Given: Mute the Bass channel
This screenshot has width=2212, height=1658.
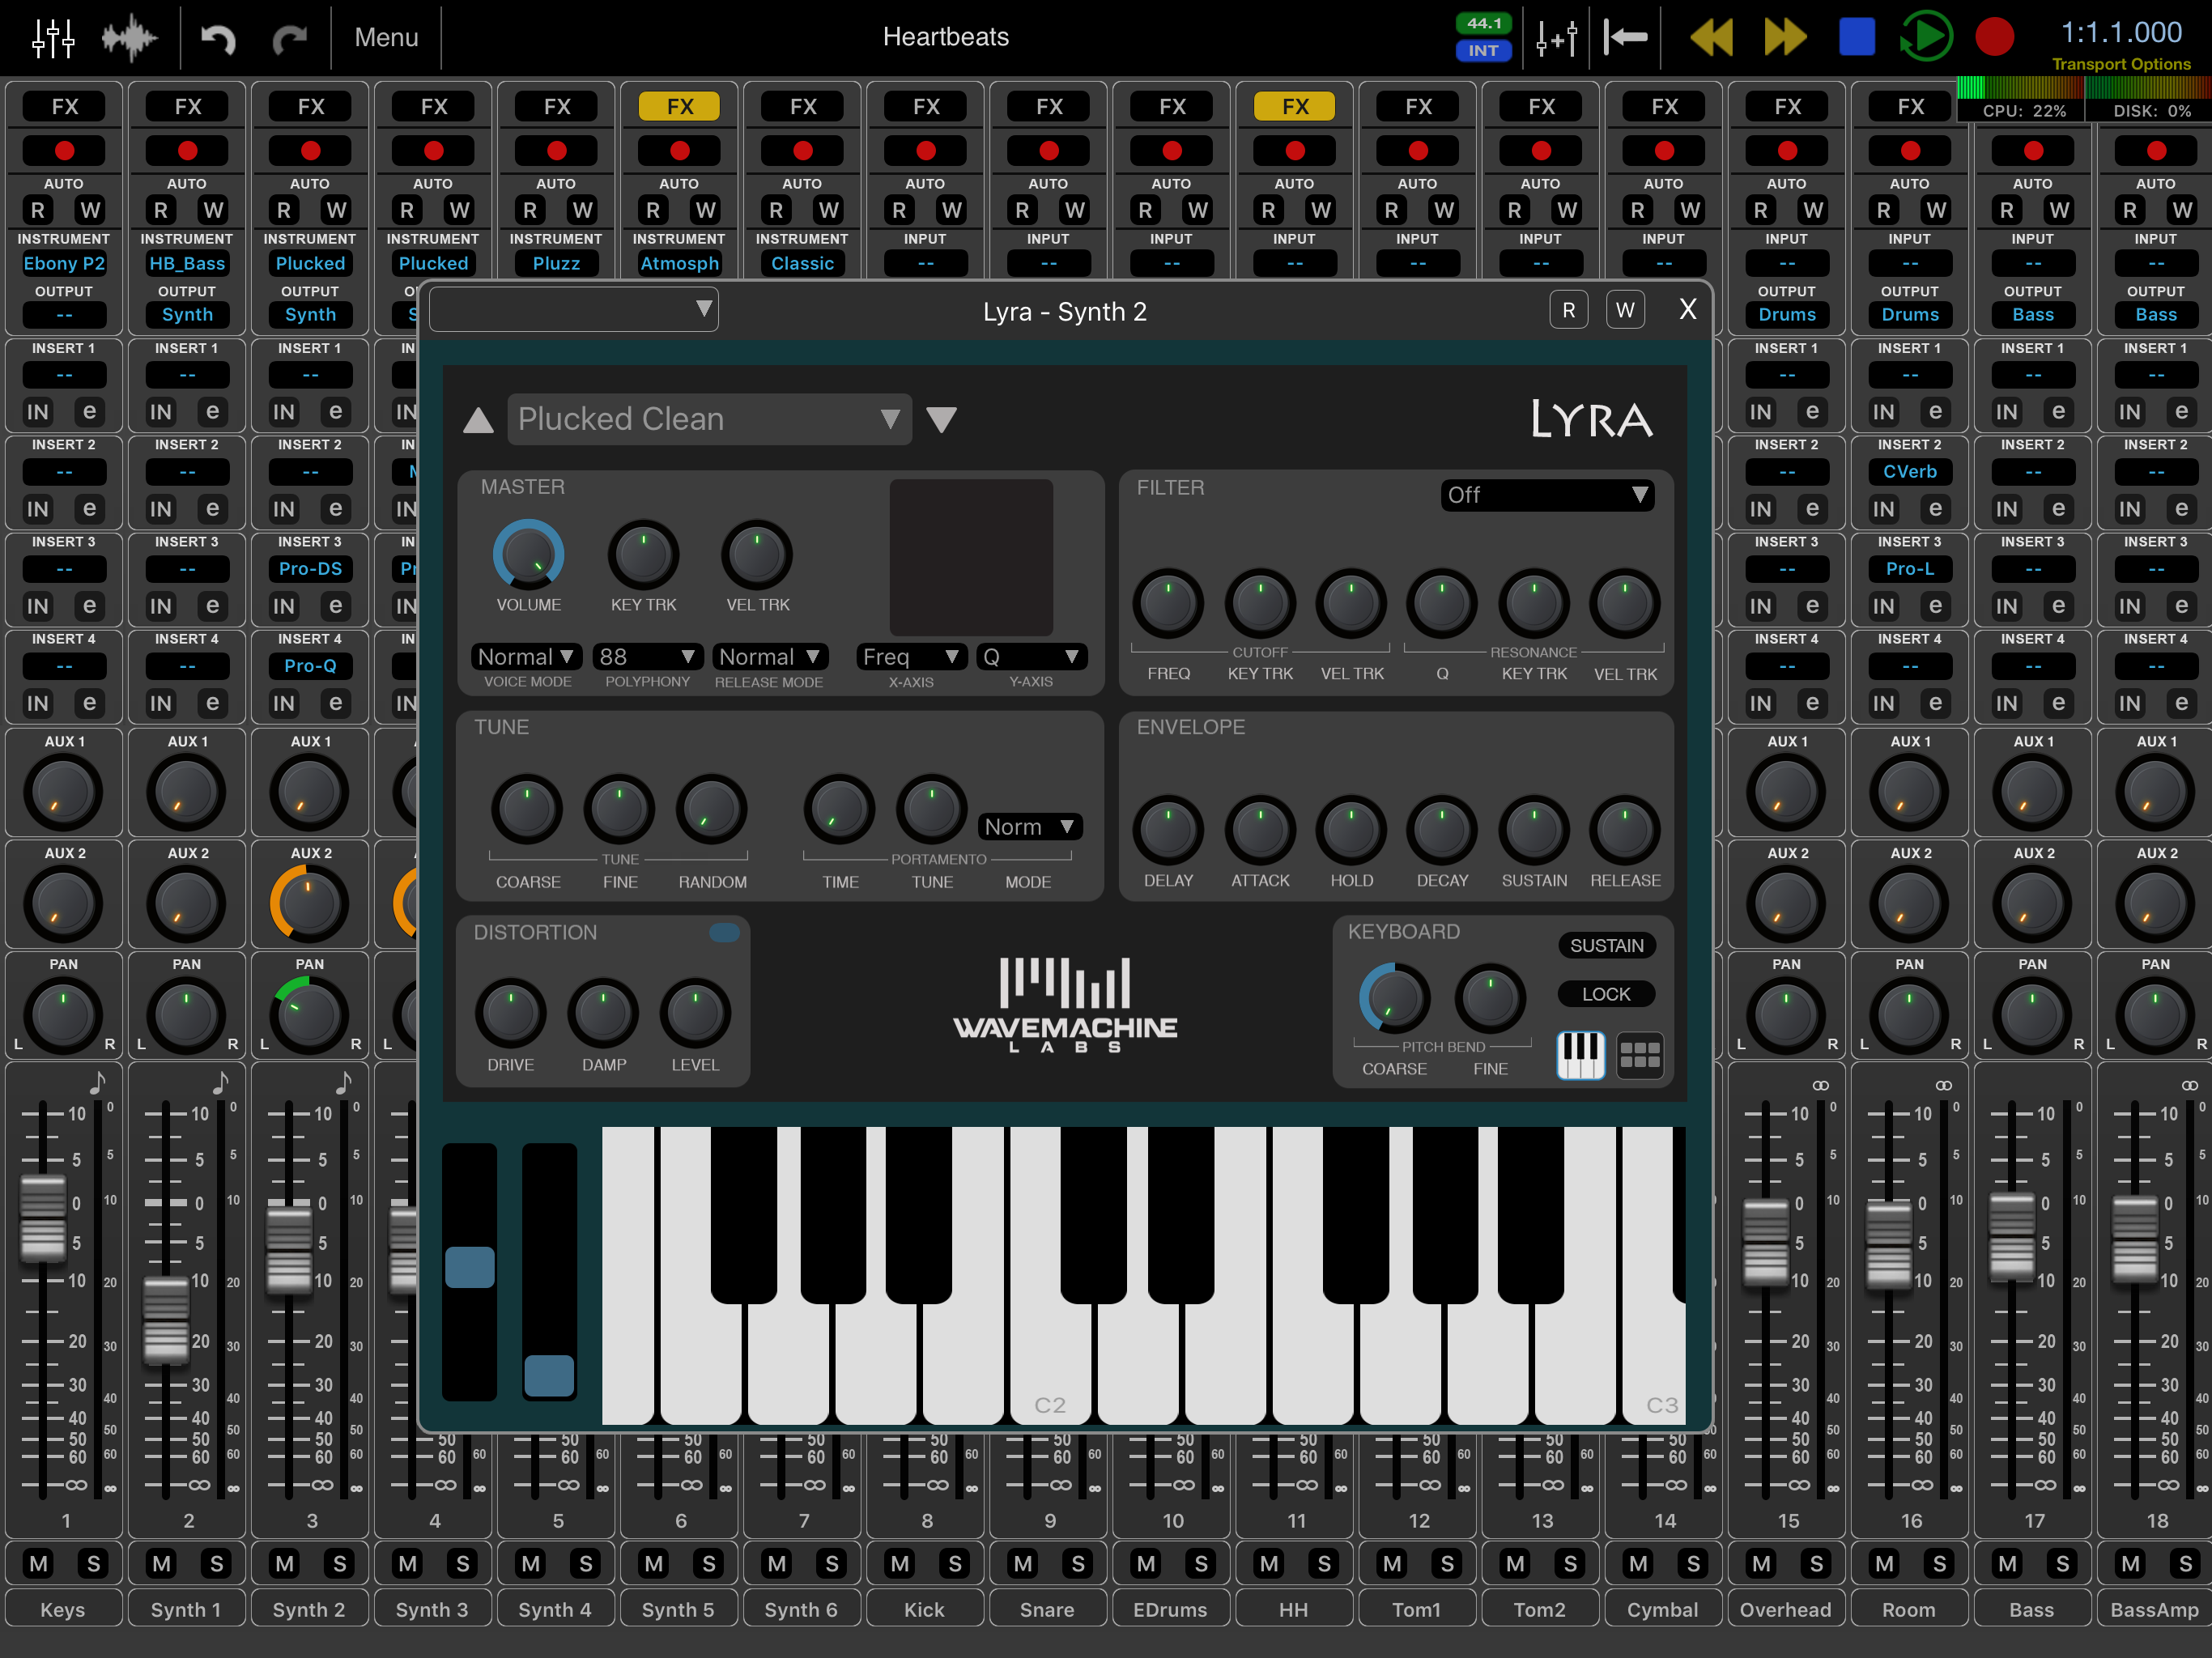Looking at the screenshot, I should pos(2007,1563).
